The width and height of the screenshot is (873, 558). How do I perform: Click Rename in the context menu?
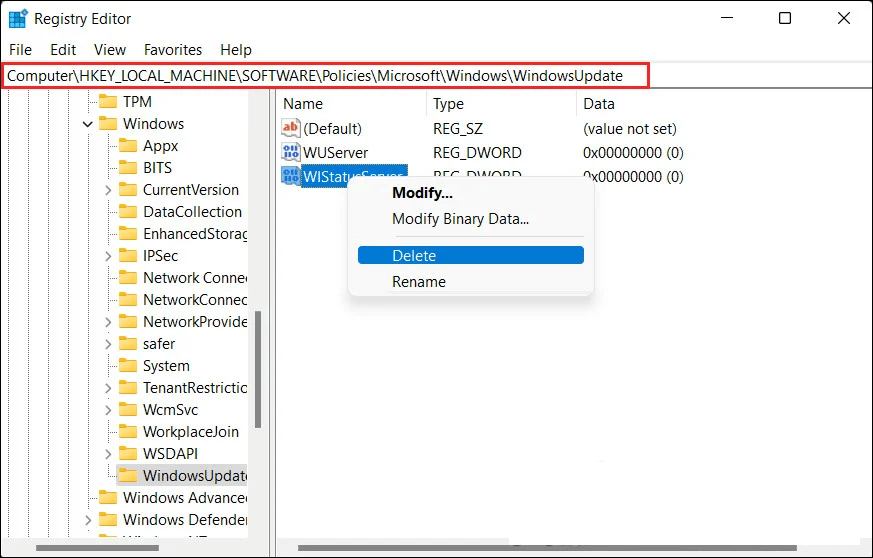pos(419,282)
